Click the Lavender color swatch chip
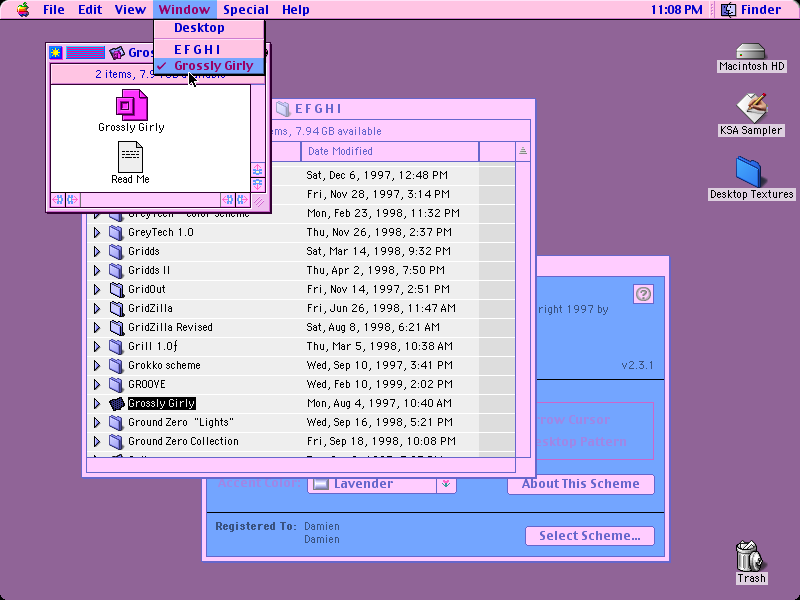800x600 pixels. click(x=320, y=484)
